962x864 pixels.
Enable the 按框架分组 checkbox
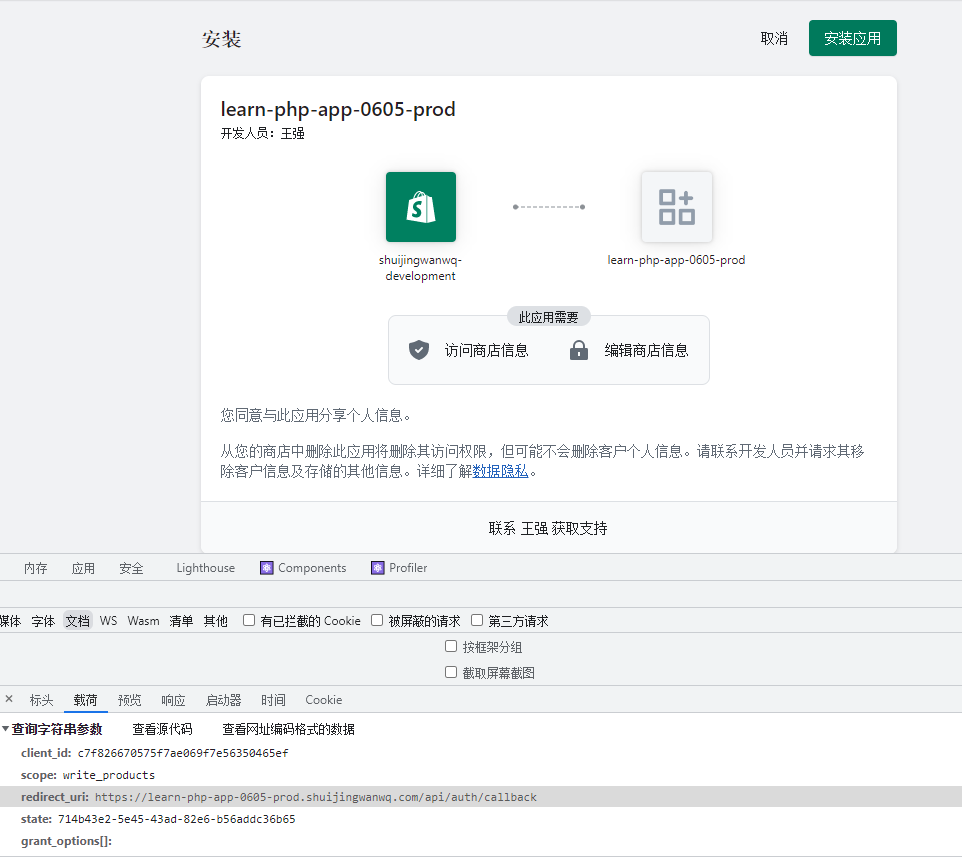click(451, 647)
